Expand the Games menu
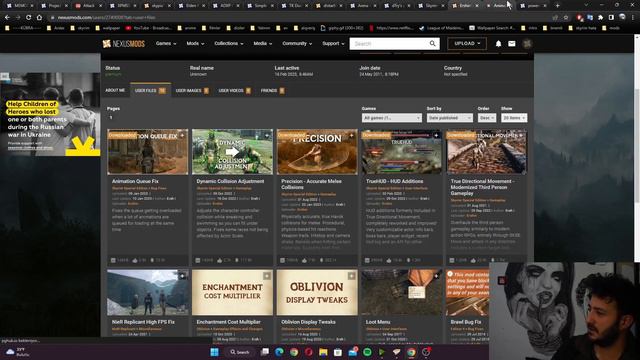 166,43
